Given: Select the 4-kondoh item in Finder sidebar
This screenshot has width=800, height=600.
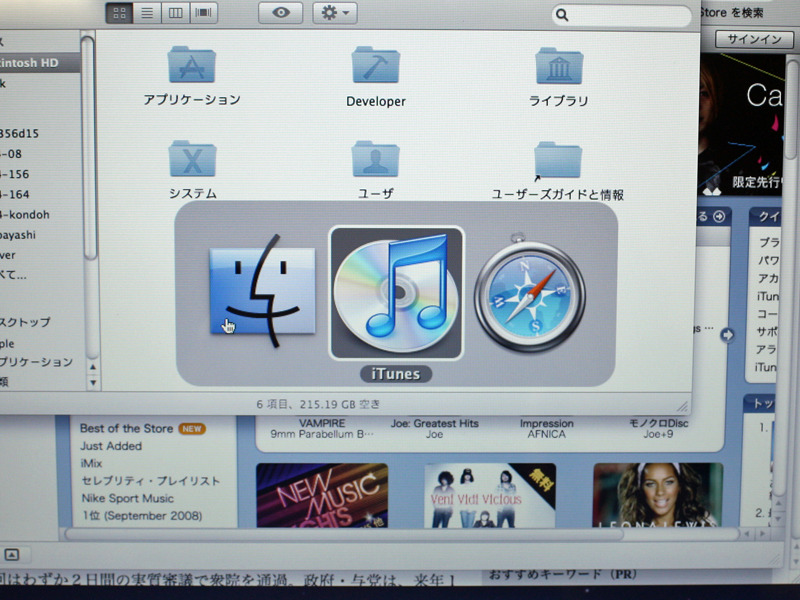Looking at the screenshot, I should (25, 215).
